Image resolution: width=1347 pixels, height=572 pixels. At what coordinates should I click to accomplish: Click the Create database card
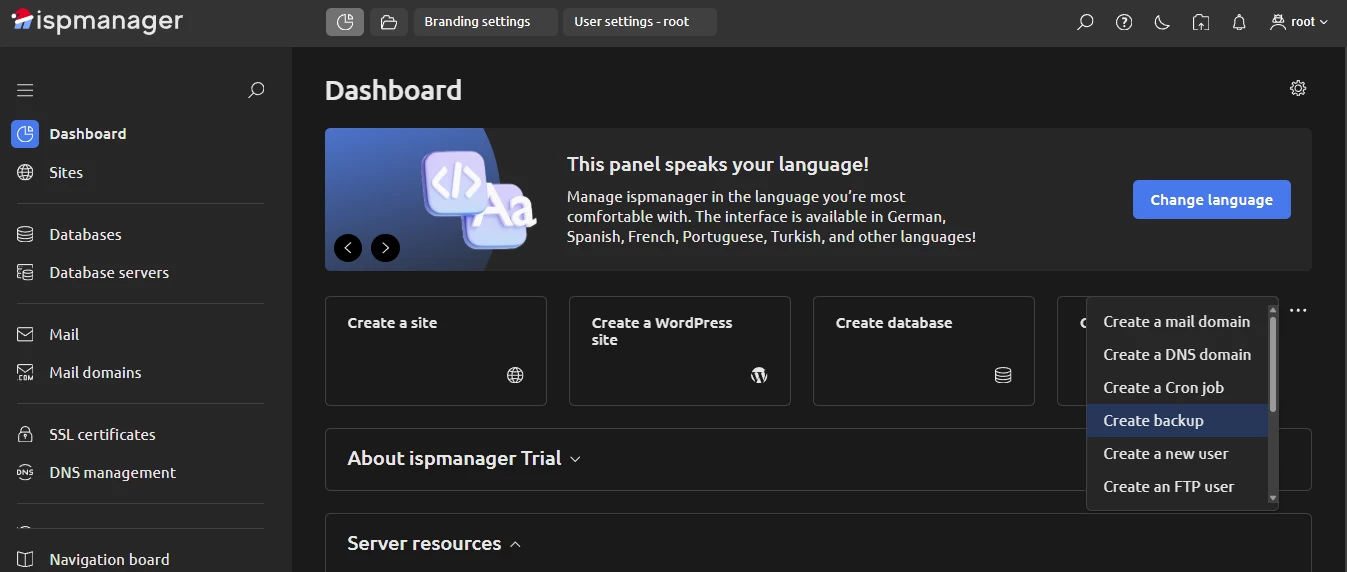(x=924, y=351)
